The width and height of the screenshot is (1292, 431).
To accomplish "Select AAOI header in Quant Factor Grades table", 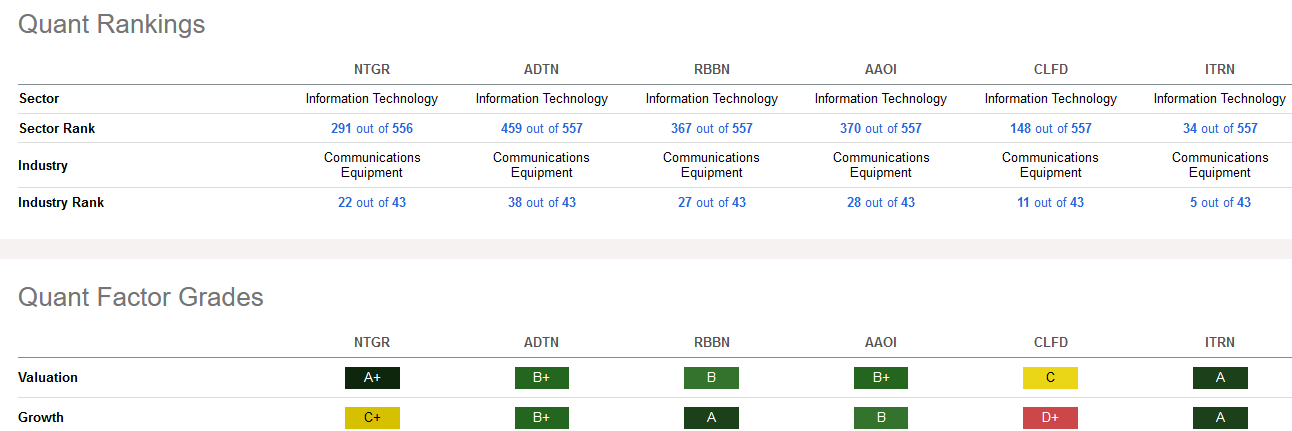I will (881, 342).
